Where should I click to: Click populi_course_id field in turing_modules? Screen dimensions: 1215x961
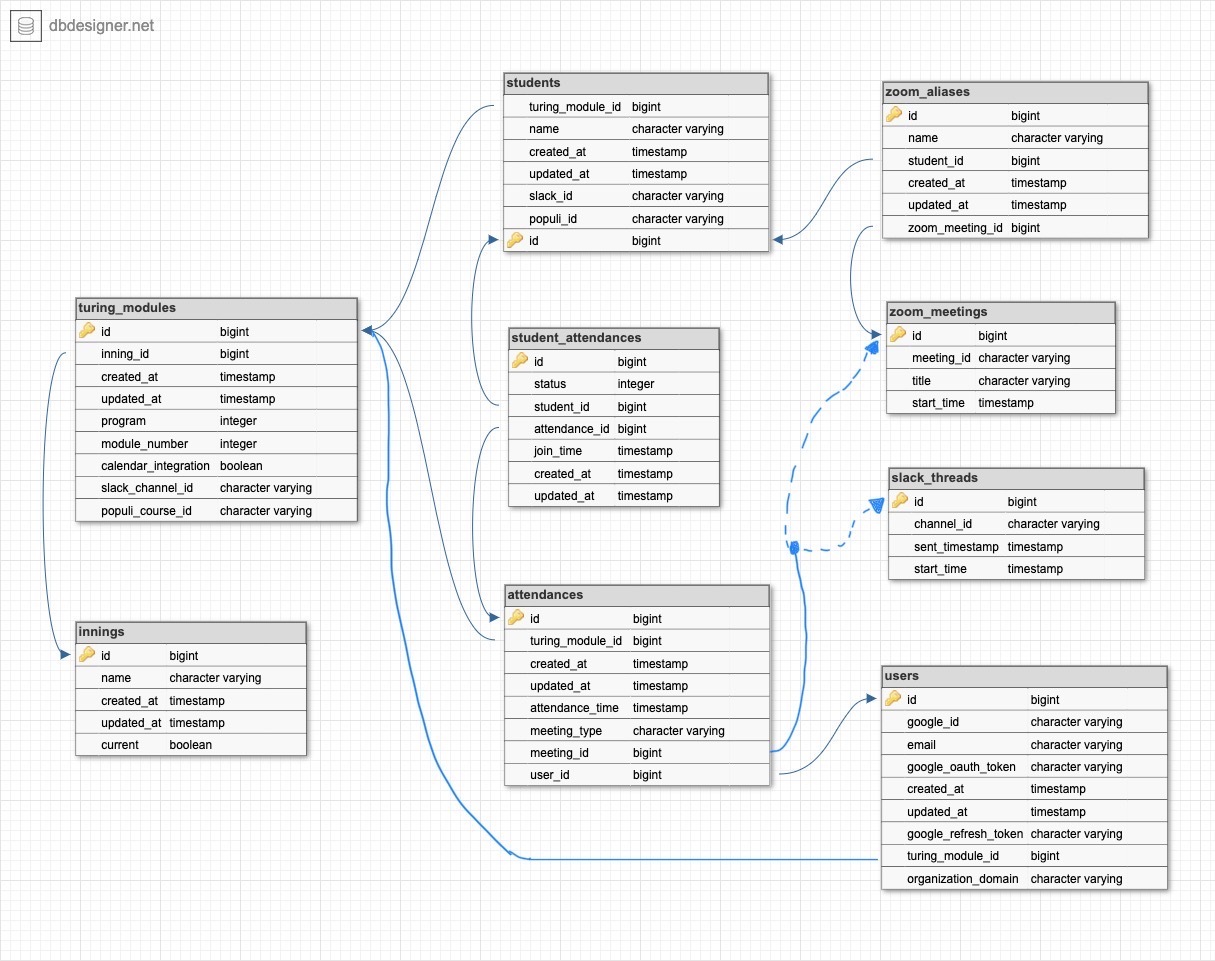coord(216,510)
